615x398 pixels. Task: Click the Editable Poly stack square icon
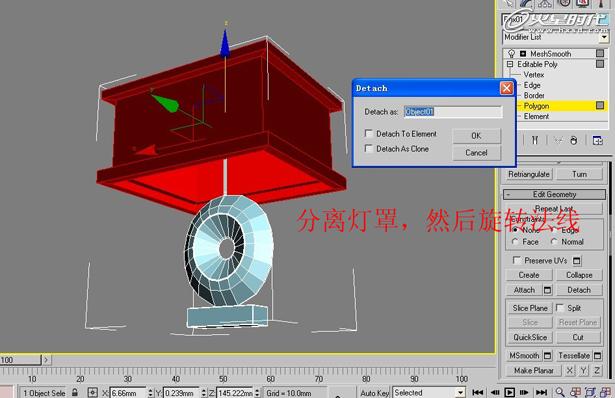pyautogui.click(x=600, y=64)
